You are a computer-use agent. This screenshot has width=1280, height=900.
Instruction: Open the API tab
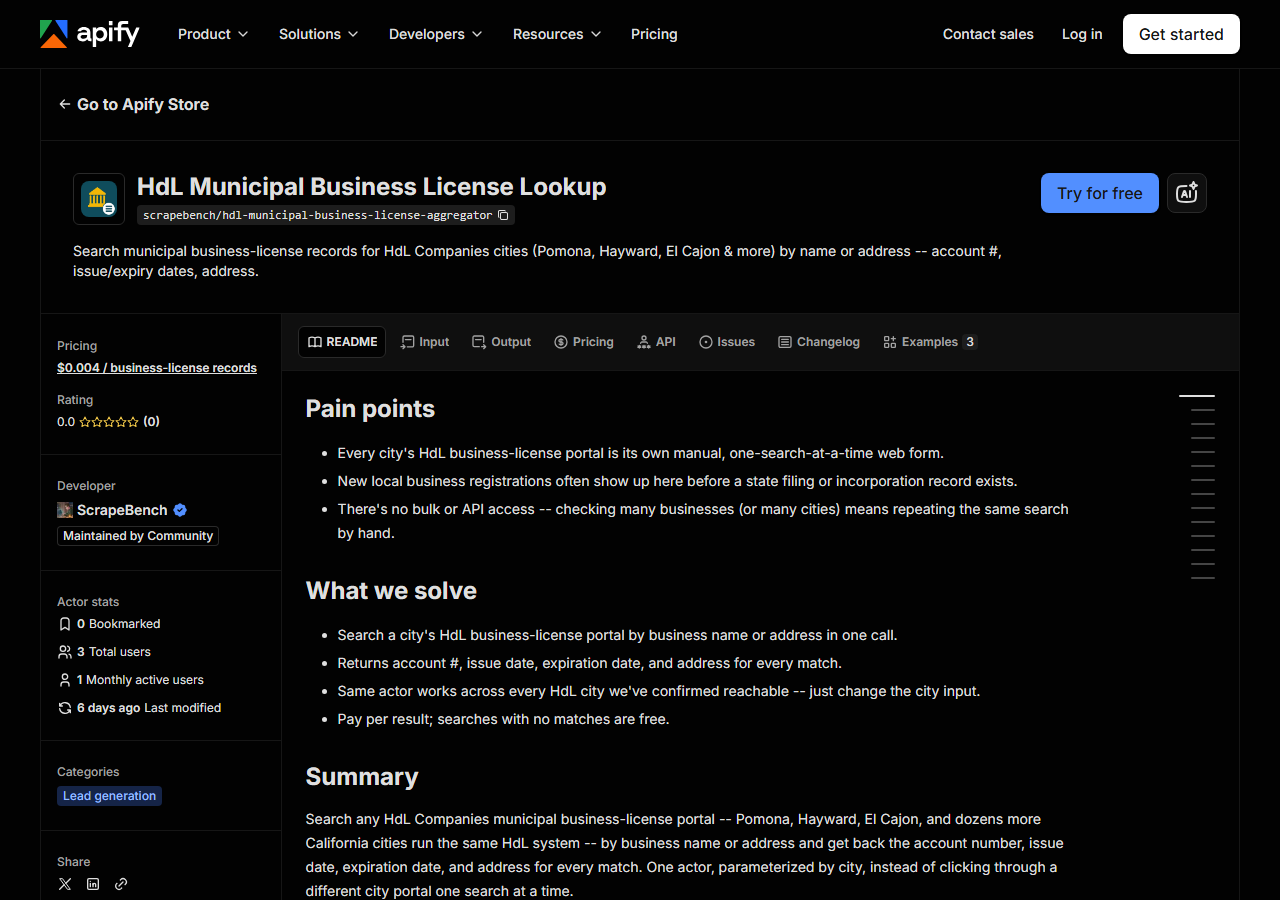pos(656,342)
